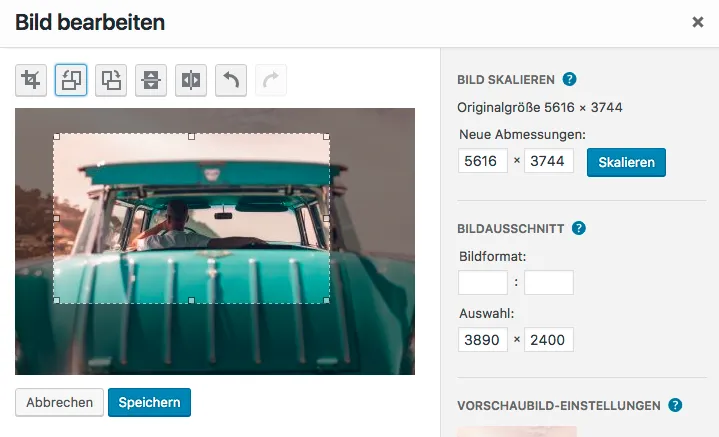Close the Bild bearbeiten dialog
719x437 pixels.
(697, 22)
